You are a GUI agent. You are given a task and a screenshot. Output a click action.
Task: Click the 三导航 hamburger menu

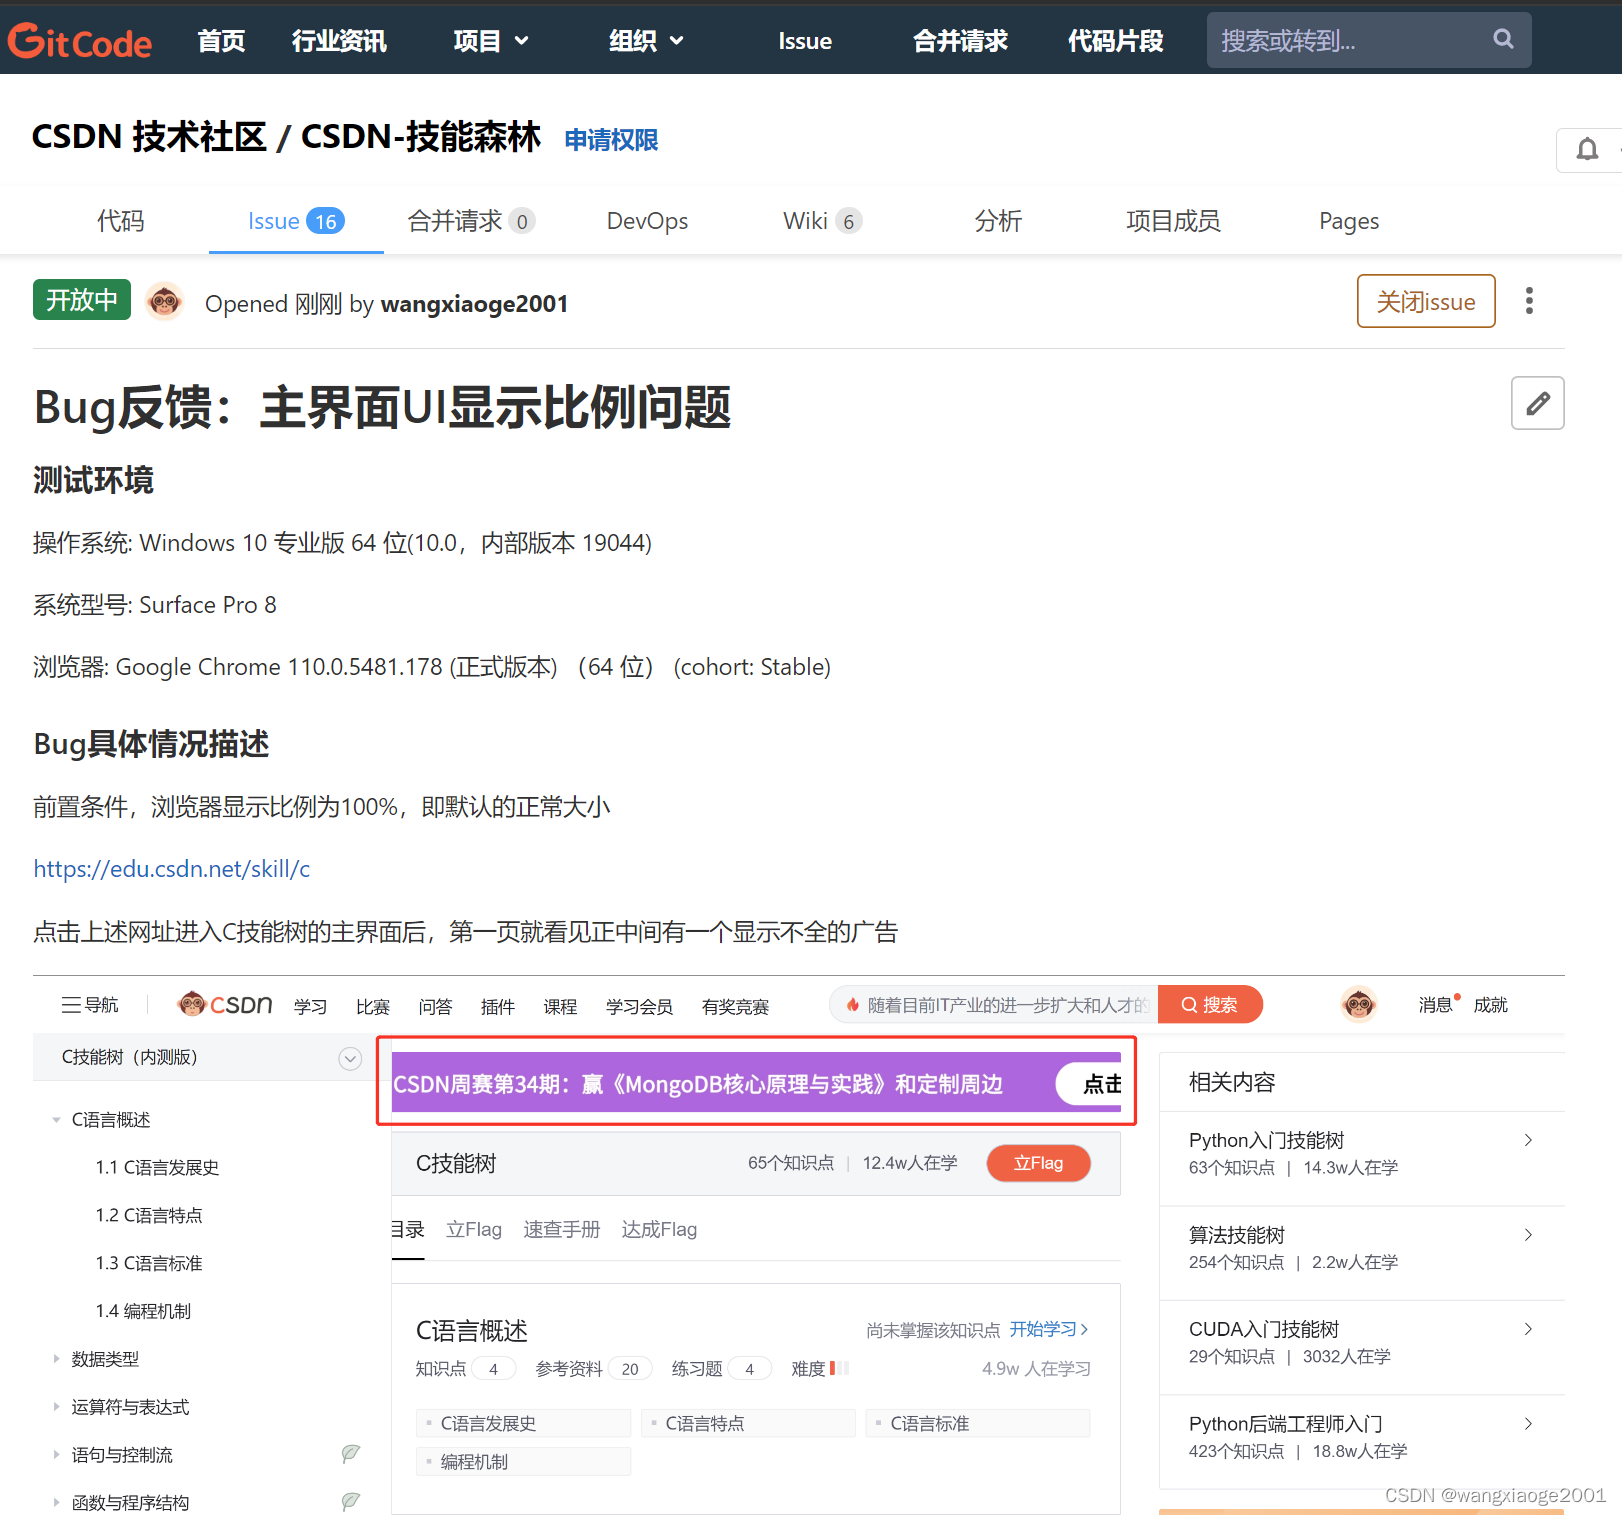click(90, 1005)
